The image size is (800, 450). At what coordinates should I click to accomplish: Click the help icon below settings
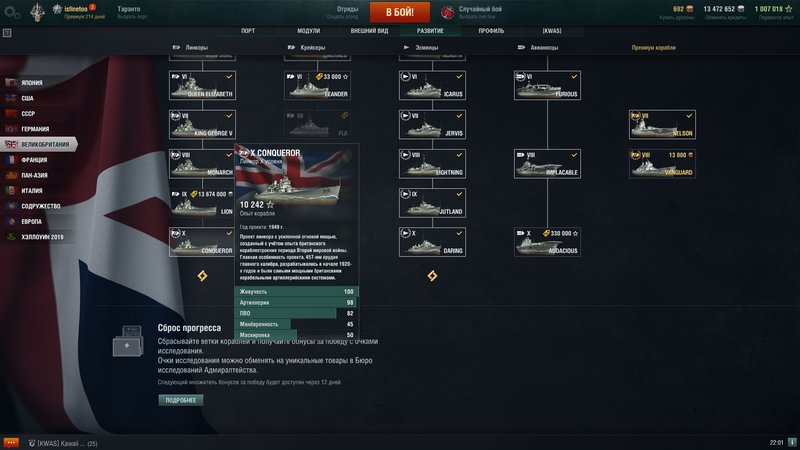coord(7,33)
